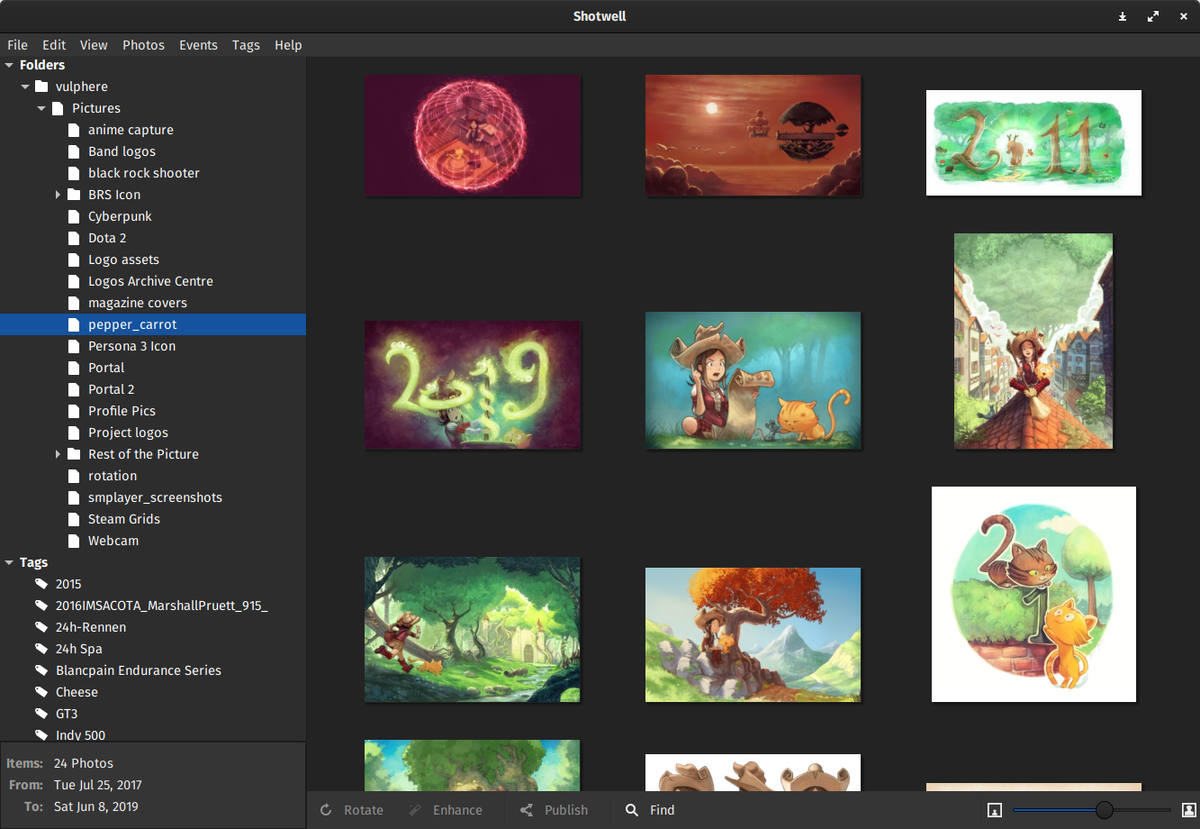Click the Enhance magic wand icon
The image size is (1200, 829).
tap(415, 810)
